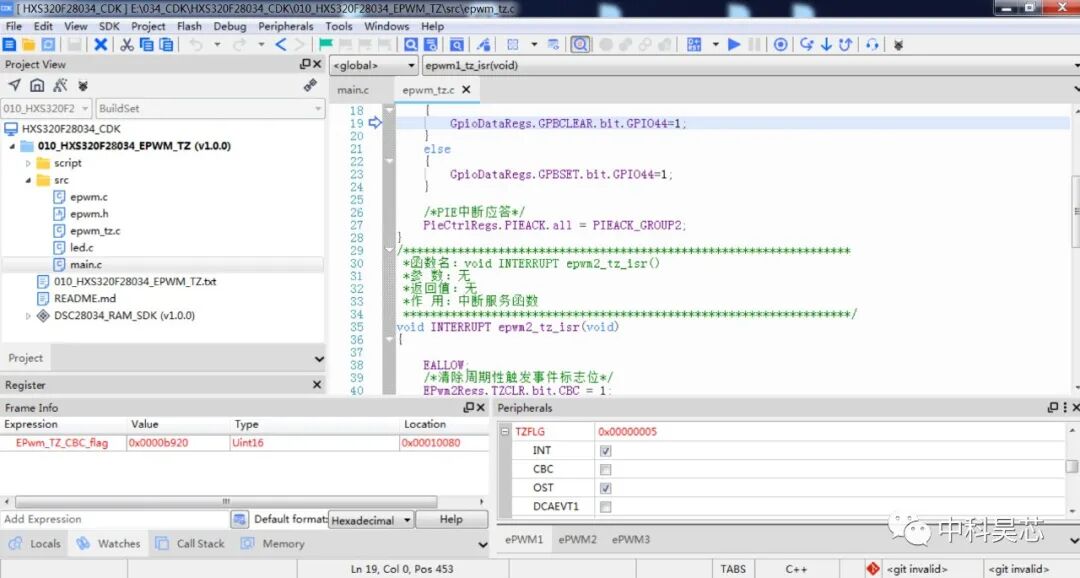The height and width of the screenshot is (578, 1080).
Task: Close the Register panel
Action: click(317, 384)
